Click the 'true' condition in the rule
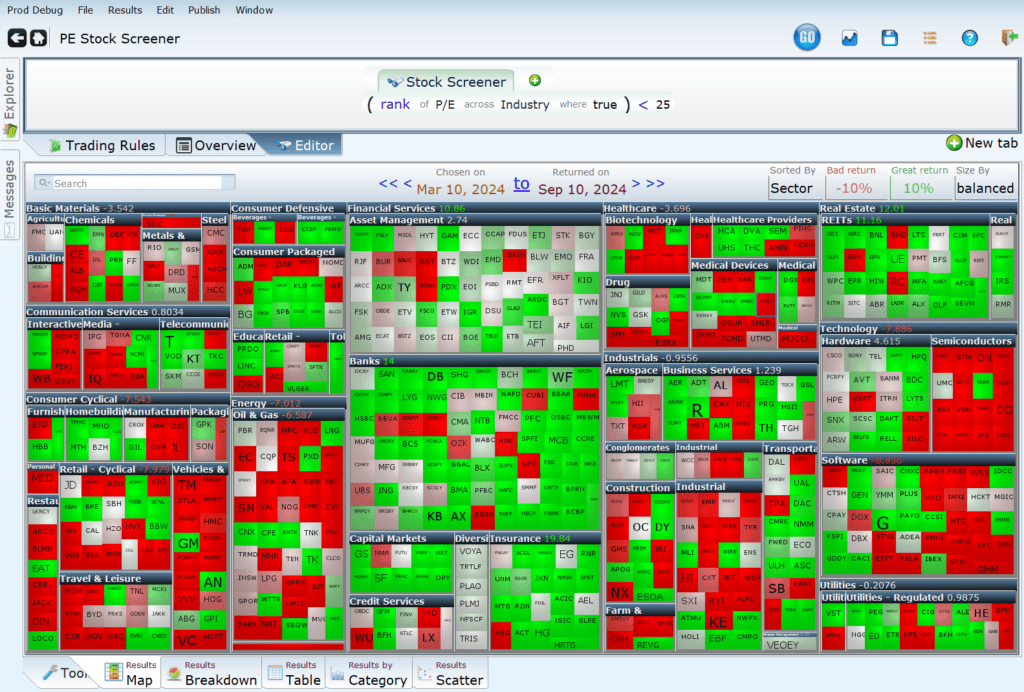Screen dimensions: 1024x692 [x=605, y=104]
